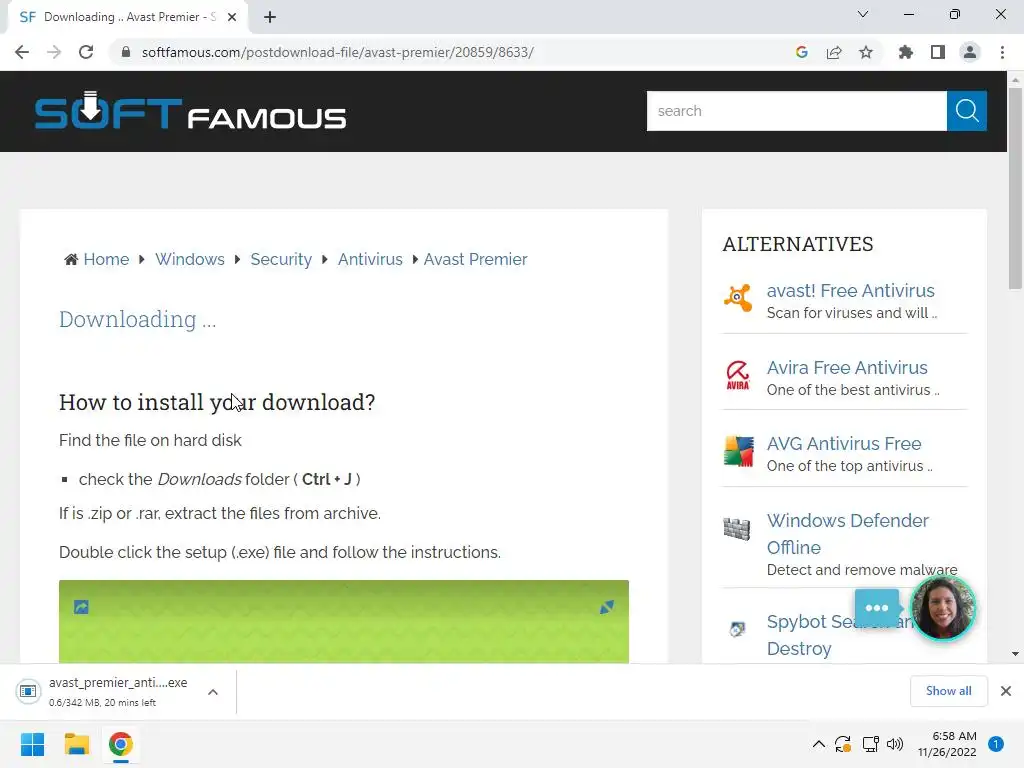Go to Home breadcrumb
Screen dimensions: 1024x768
point(106,259)
